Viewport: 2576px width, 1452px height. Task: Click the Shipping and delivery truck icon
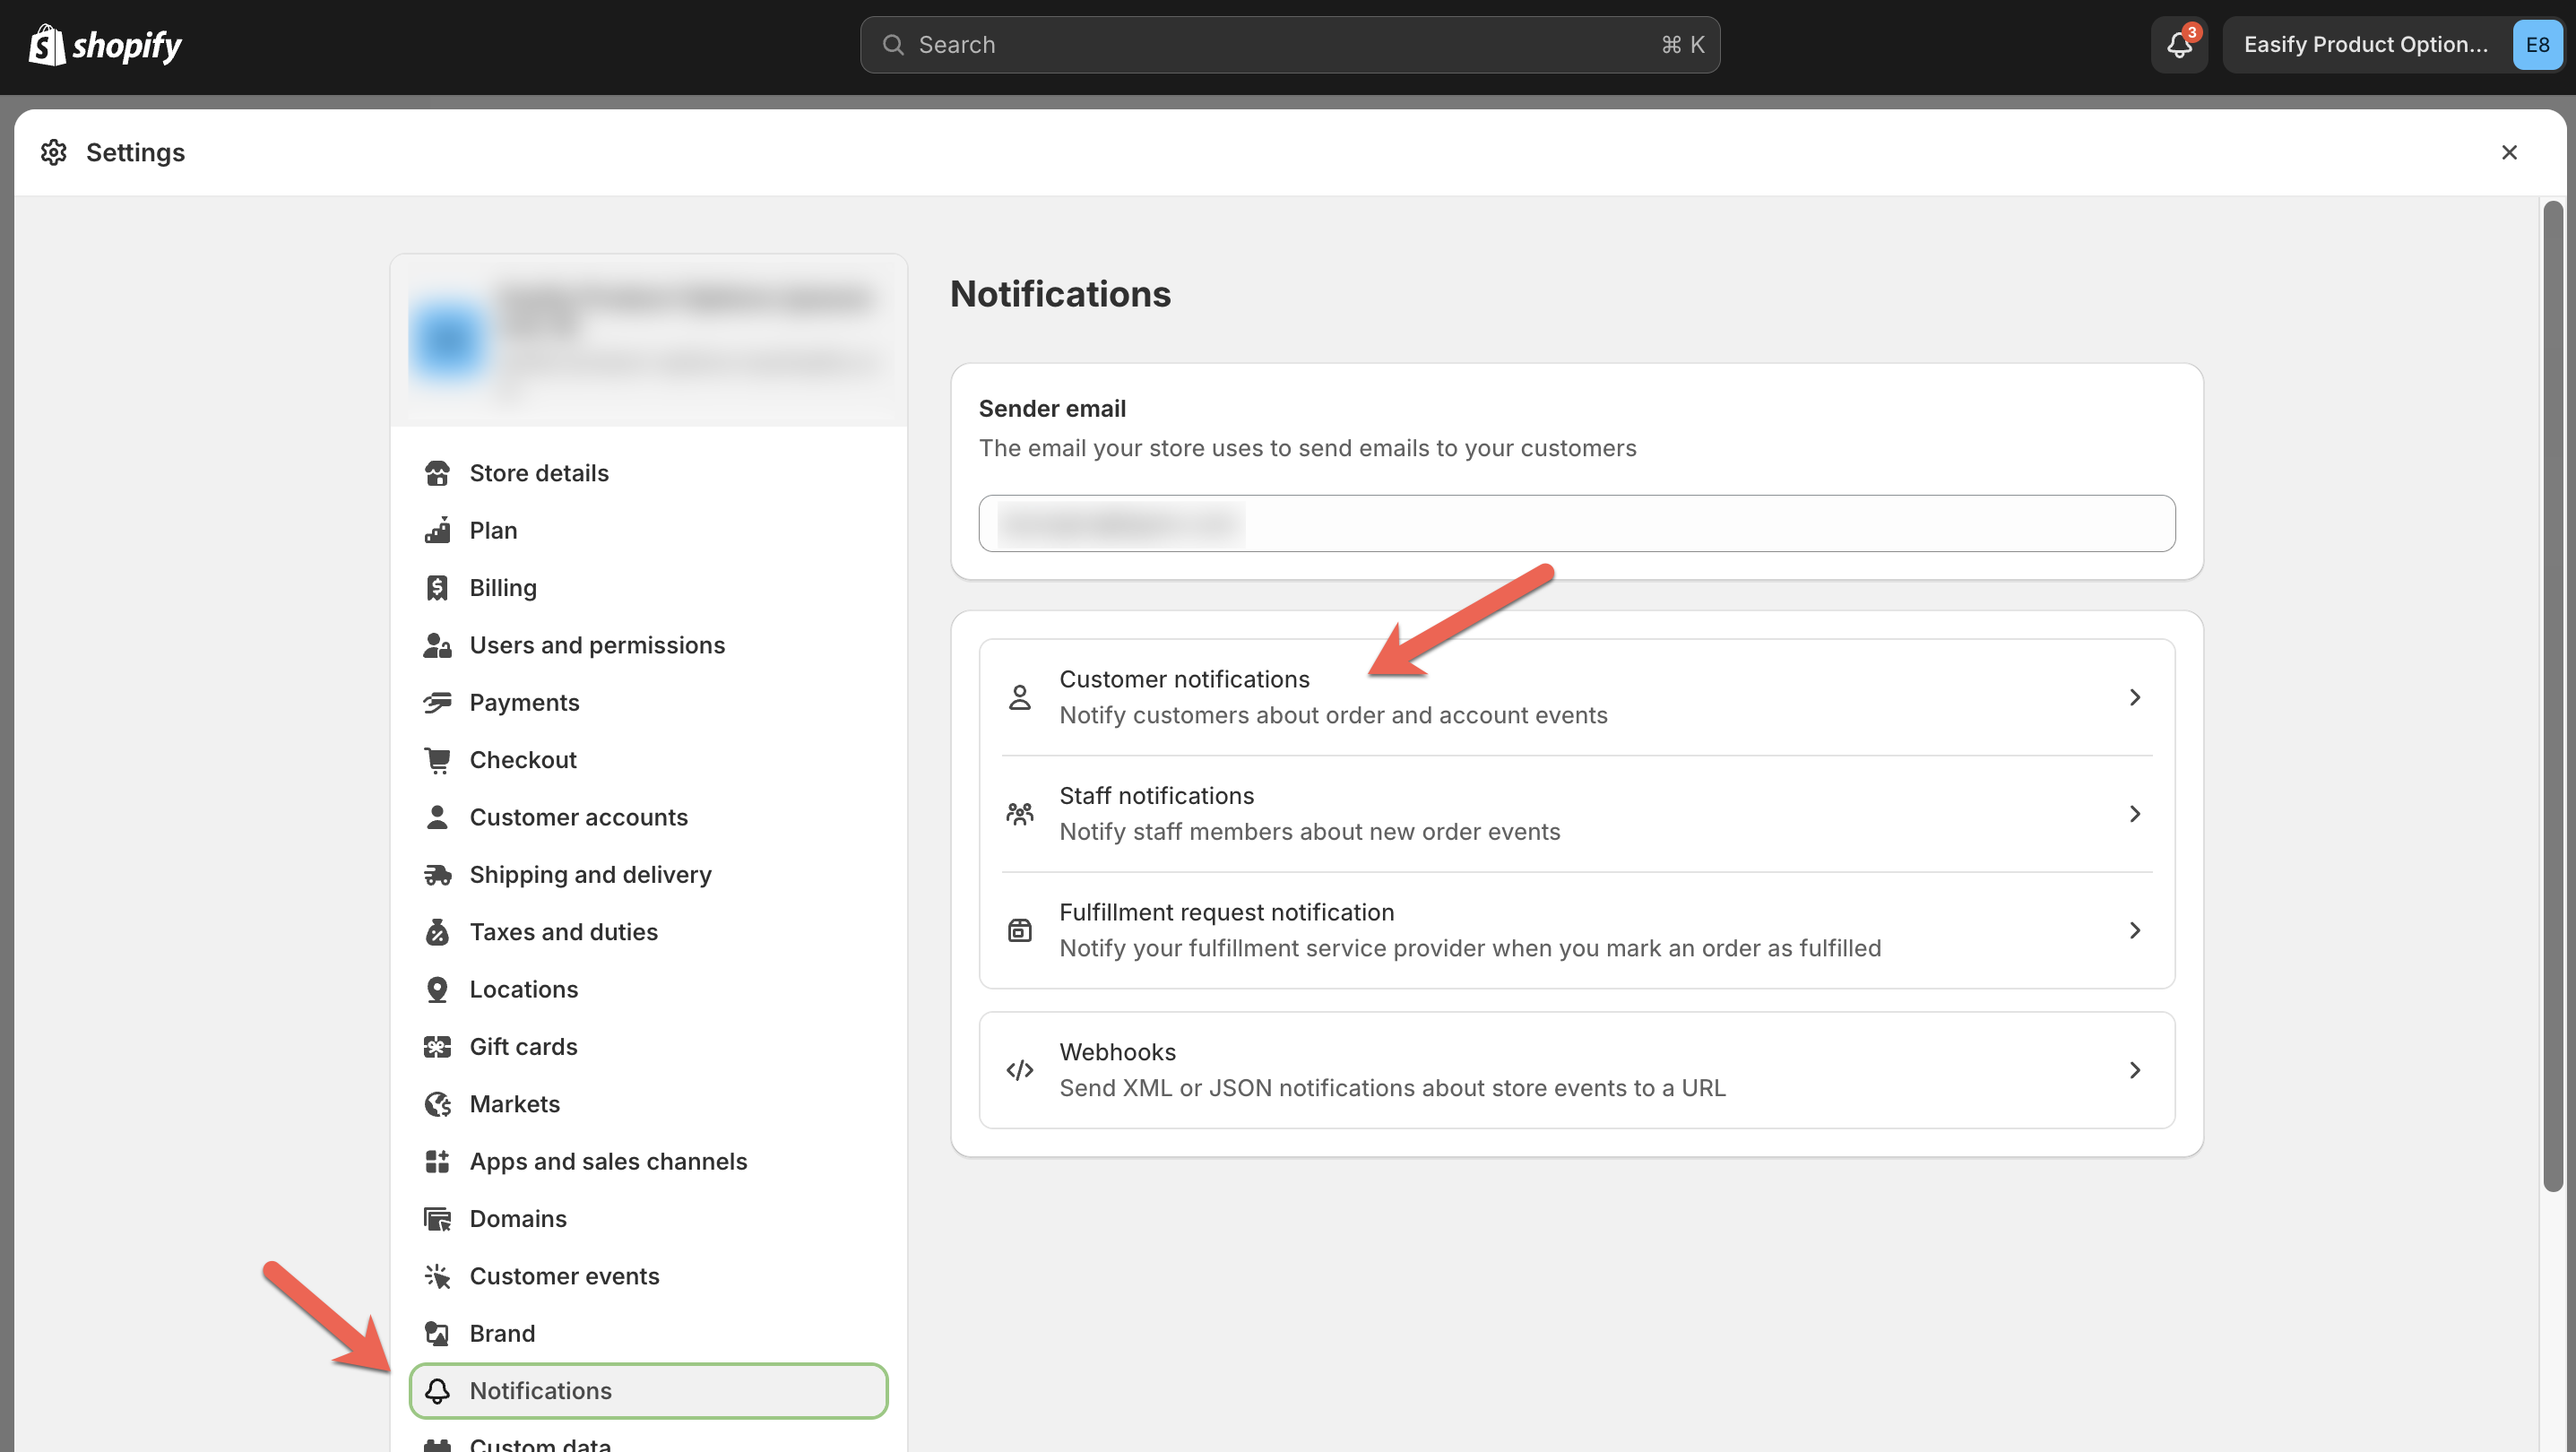click(x=438, y=874)
